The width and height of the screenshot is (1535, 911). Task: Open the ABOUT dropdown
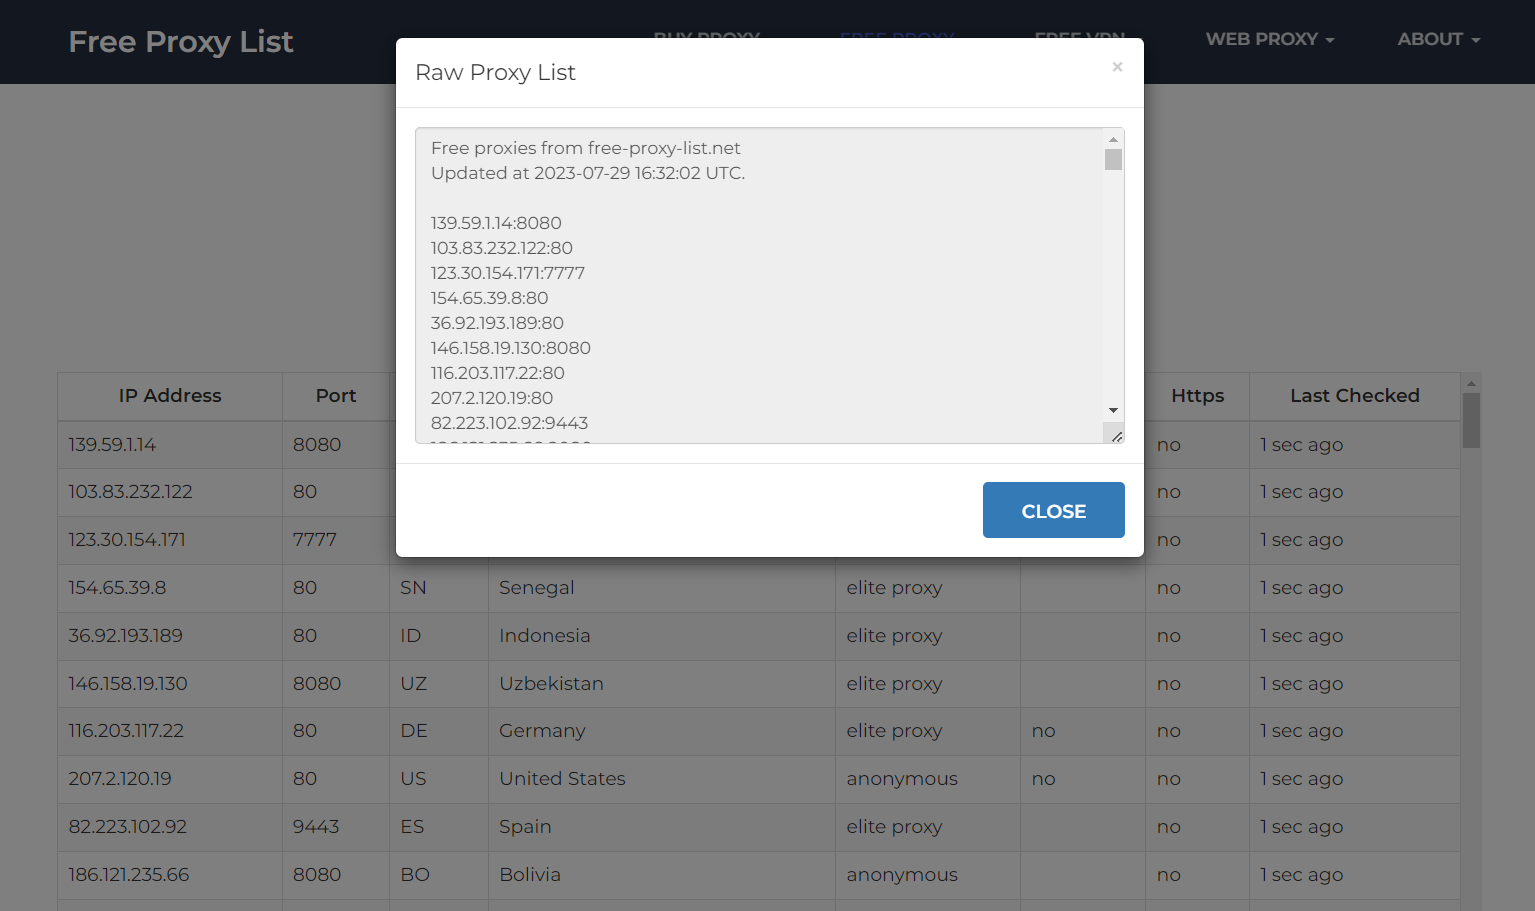pos(1430,39)
